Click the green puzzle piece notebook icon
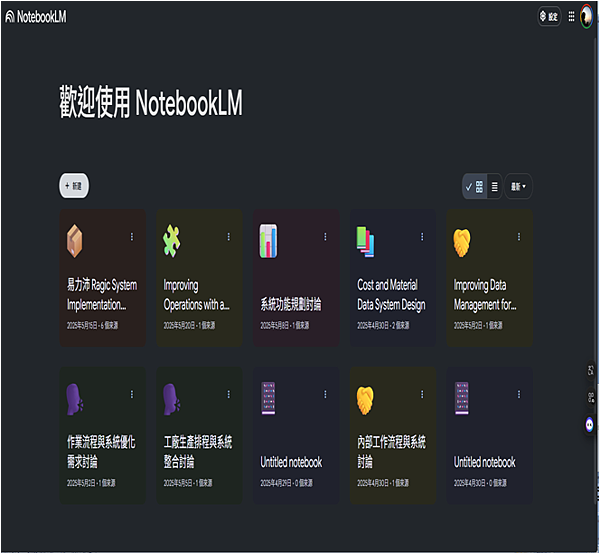Image resolution: width=600 pixels, height=554 pixels. pos(171,241)
